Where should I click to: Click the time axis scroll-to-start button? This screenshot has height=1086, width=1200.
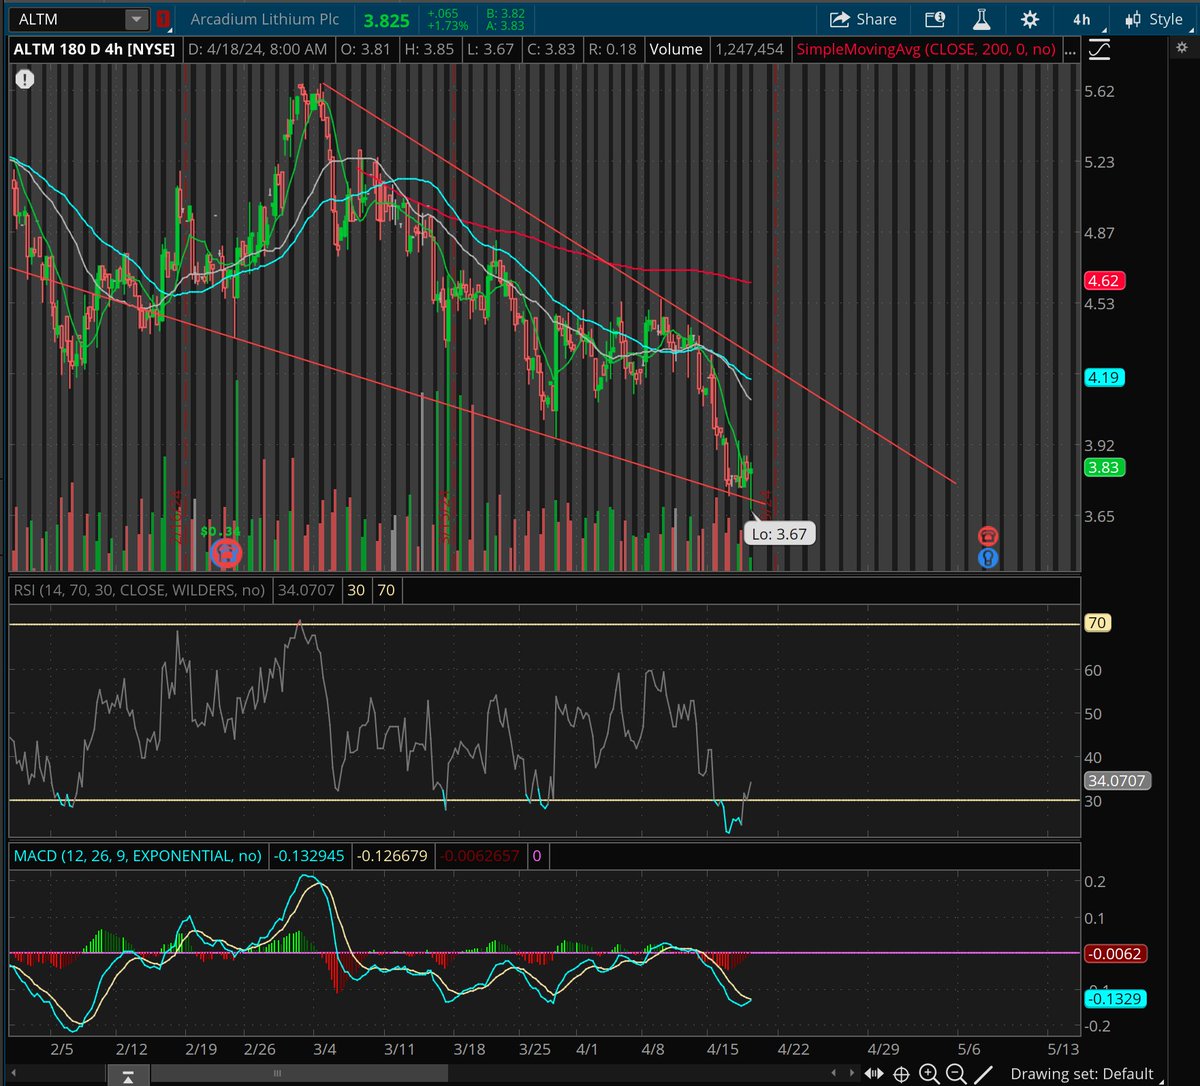[128, 1075]
